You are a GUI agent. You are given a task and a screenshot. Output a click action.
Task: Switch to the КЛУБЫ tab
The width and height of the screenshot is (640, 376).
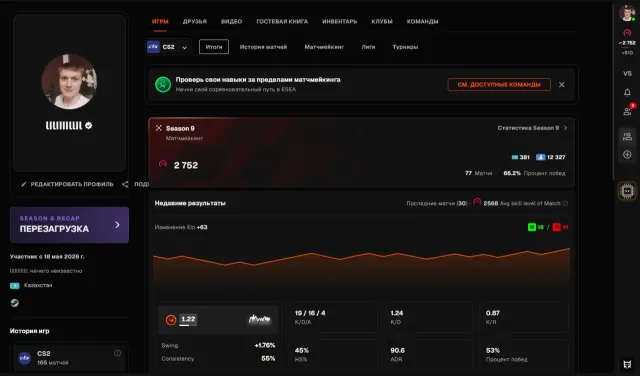(382, 21)
